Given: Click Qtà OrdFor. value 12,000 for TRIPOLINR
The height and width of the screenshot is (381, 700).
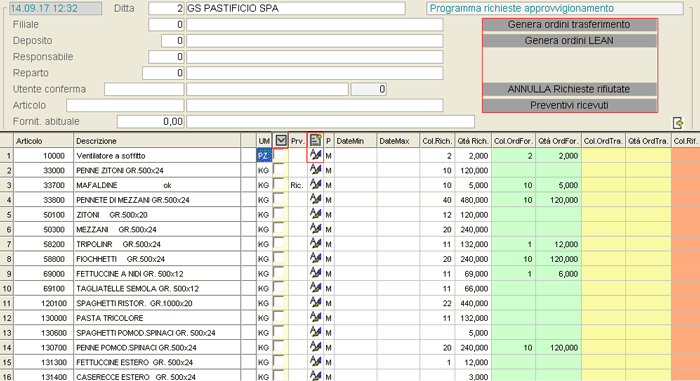Looking at the screenshot, I should tap(566, 244).
